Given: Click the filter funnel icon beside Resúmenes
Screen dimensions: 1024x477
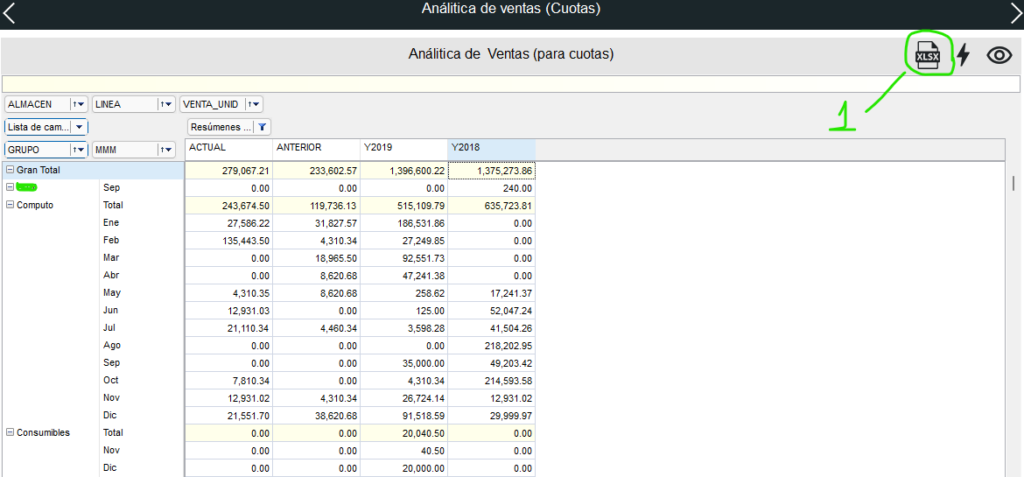Looking at the screenshot, I should tap(262, 127).
